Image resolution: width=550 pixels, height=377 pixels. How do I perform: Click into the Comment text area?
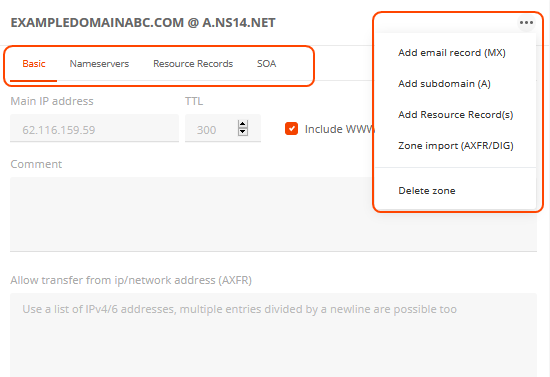point(273,214)
